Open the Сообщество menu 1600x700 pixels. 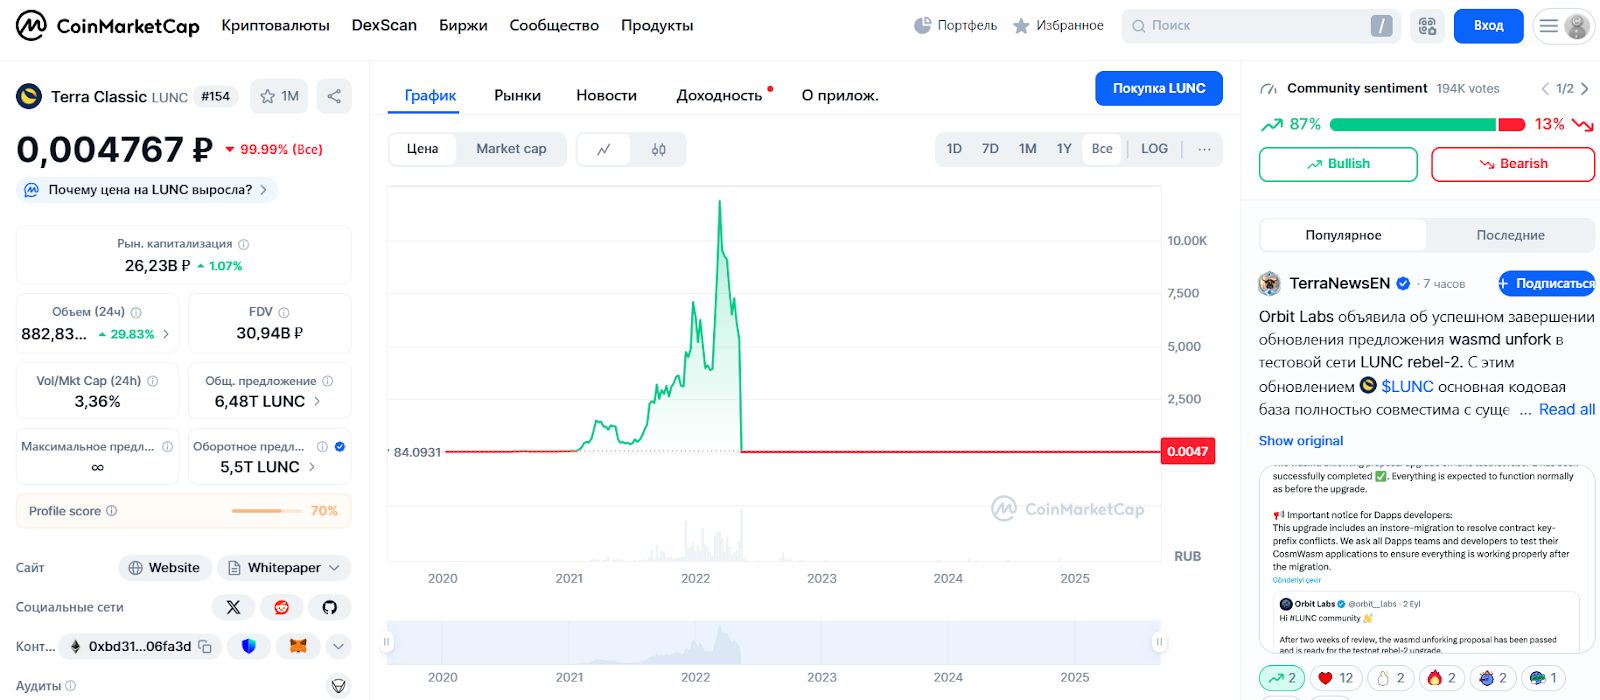[554, 26]
